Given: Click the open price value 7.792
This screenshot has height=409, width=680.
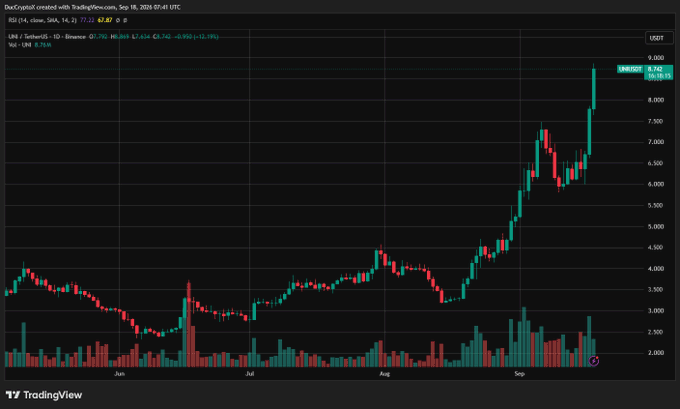Looking at the screenshot, I should [98, 37].
